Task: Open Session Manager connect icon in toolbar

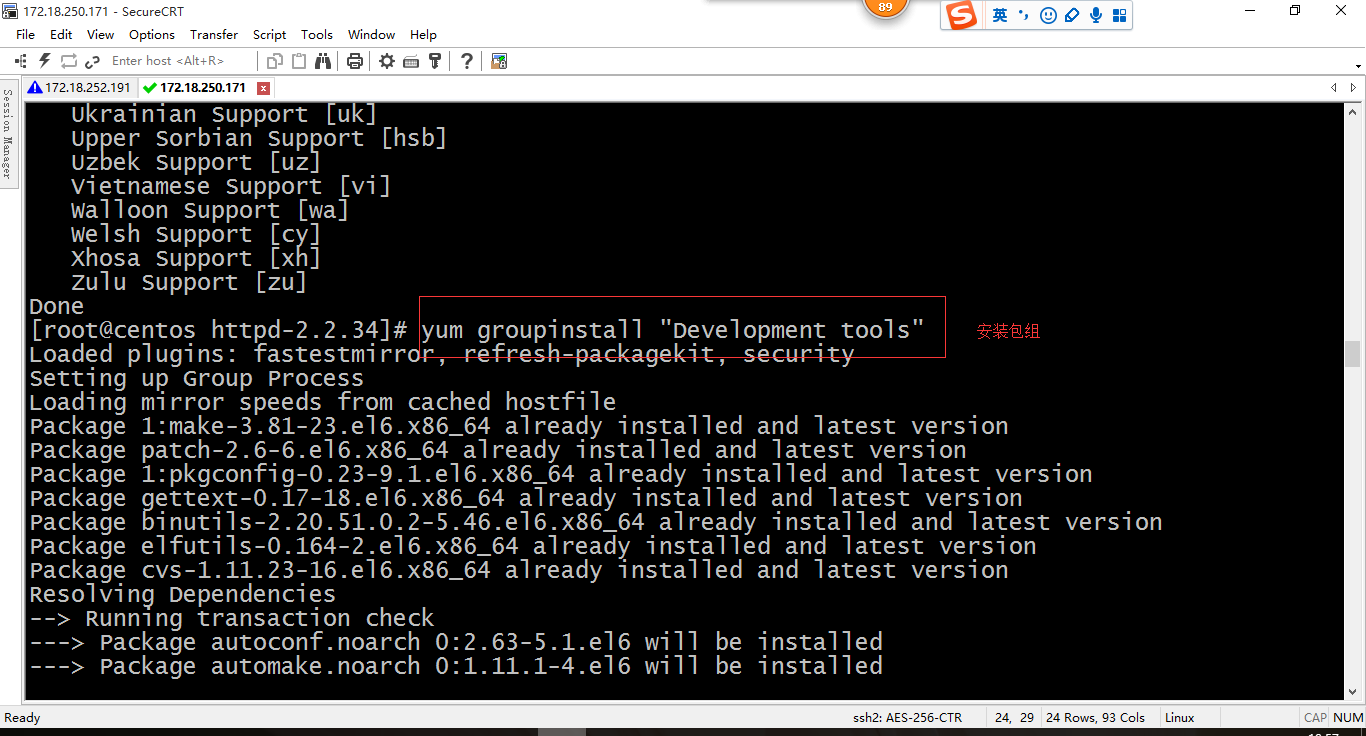Action: tap(20, 61)
